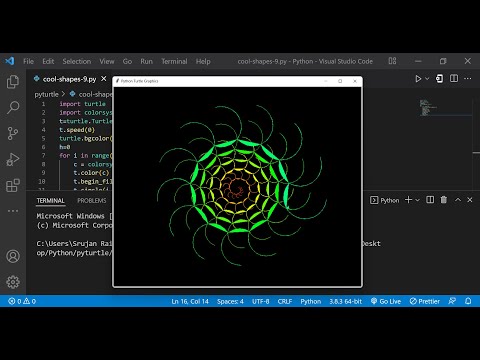Screen dimensions: 480x360
Task: Click the open changes icon in editor toolbar
Action: tap(440, 79)
